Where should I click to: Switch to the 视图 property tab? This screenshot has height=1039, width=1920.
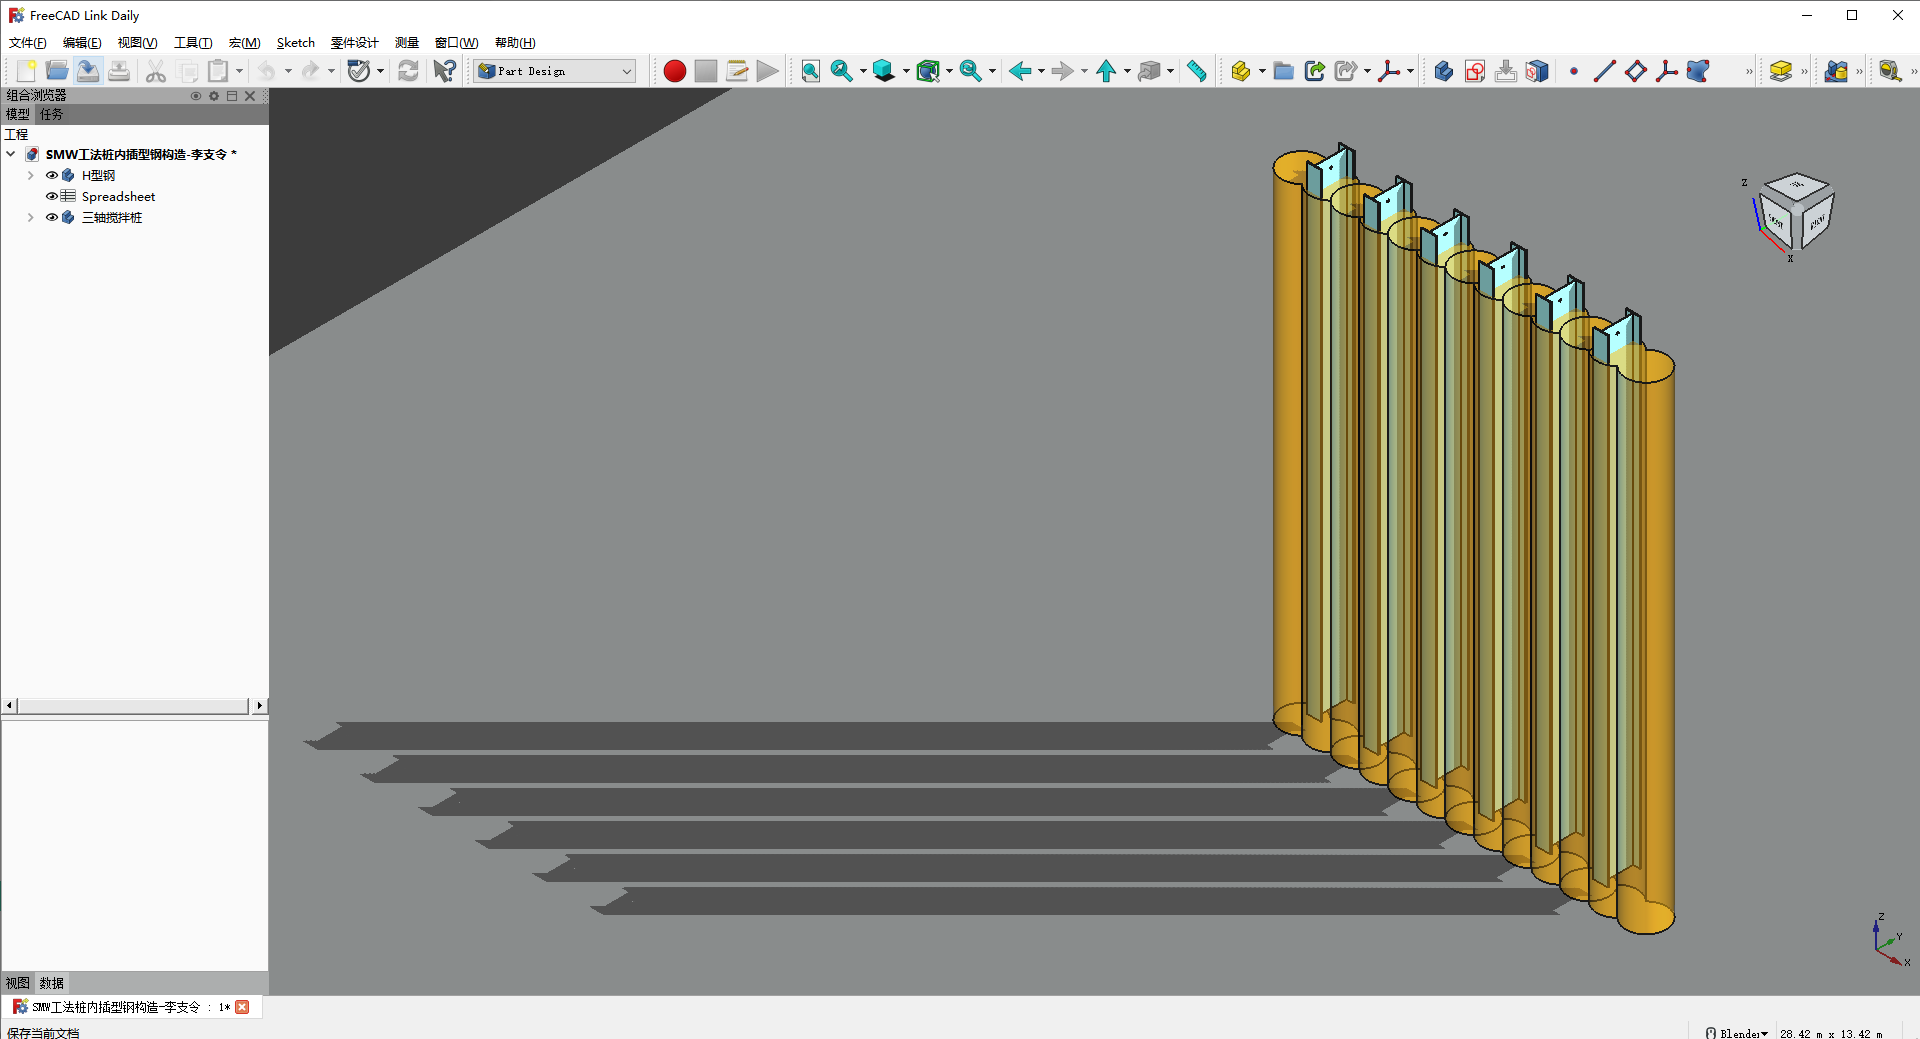(18, 983)
